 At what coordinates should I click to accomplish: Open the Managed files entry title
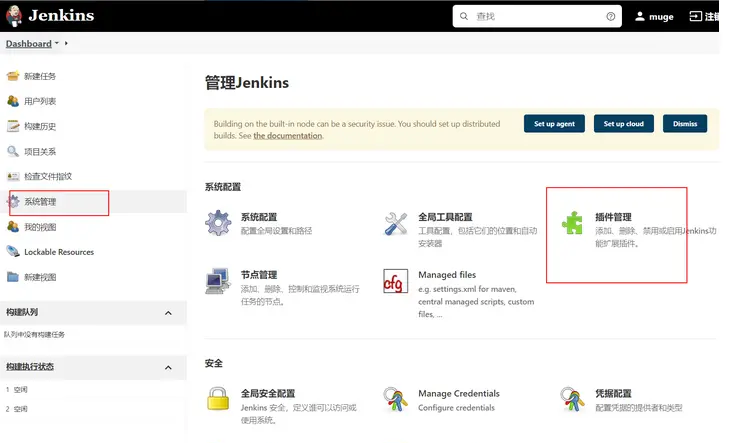[447, 275]
